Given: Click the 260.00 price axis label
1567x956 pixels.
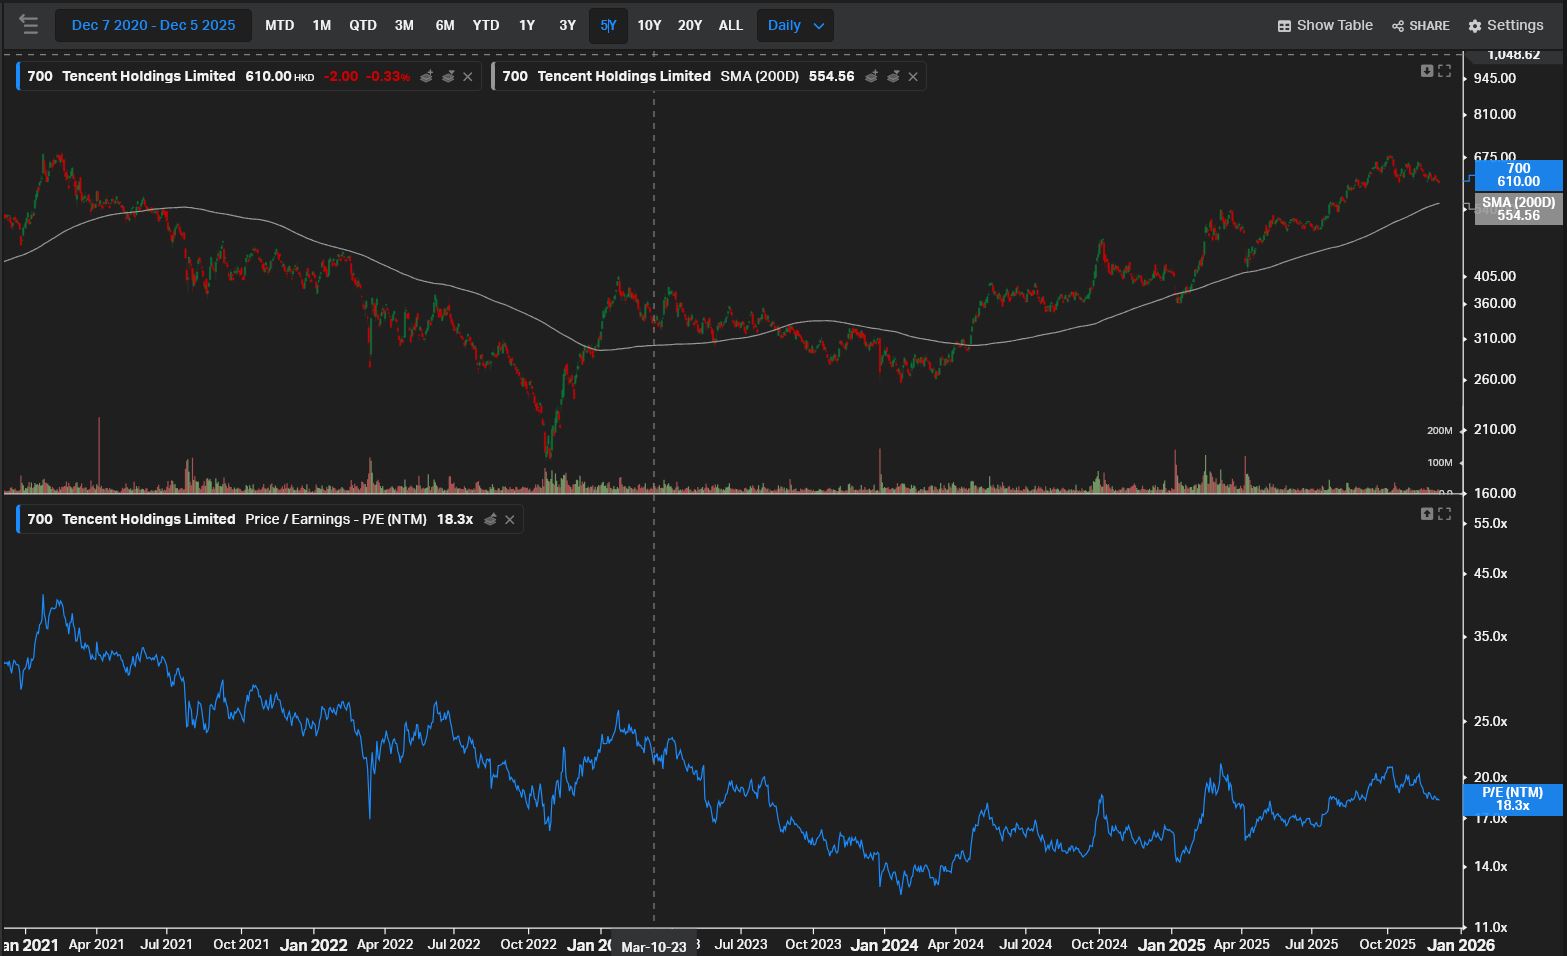Looking at the screenshot, I should tap(1495, 379).
